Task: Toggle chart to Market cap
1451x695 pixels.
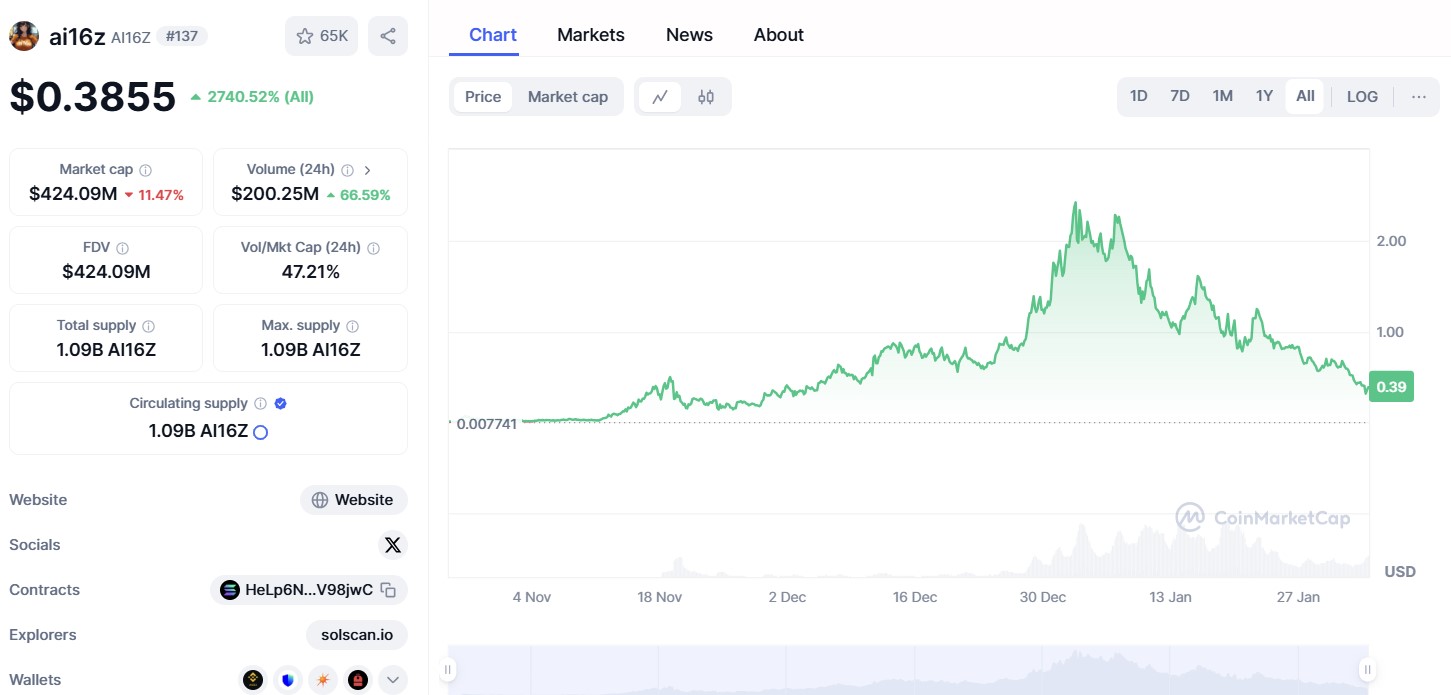Action: pos(567,97)
